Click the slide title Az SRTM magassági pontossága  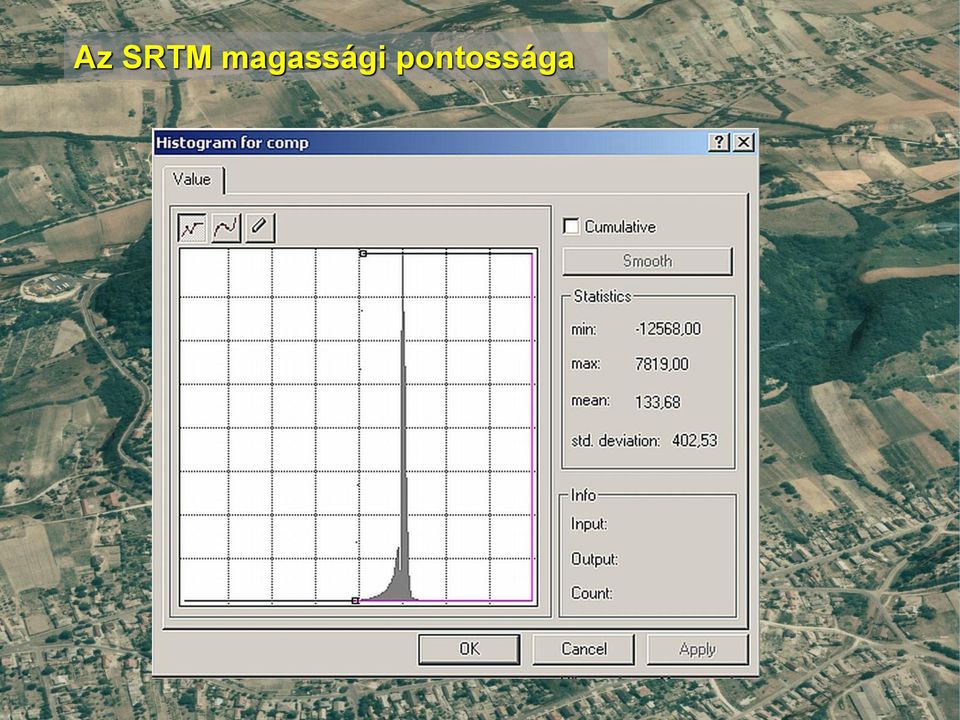point(324,58)
